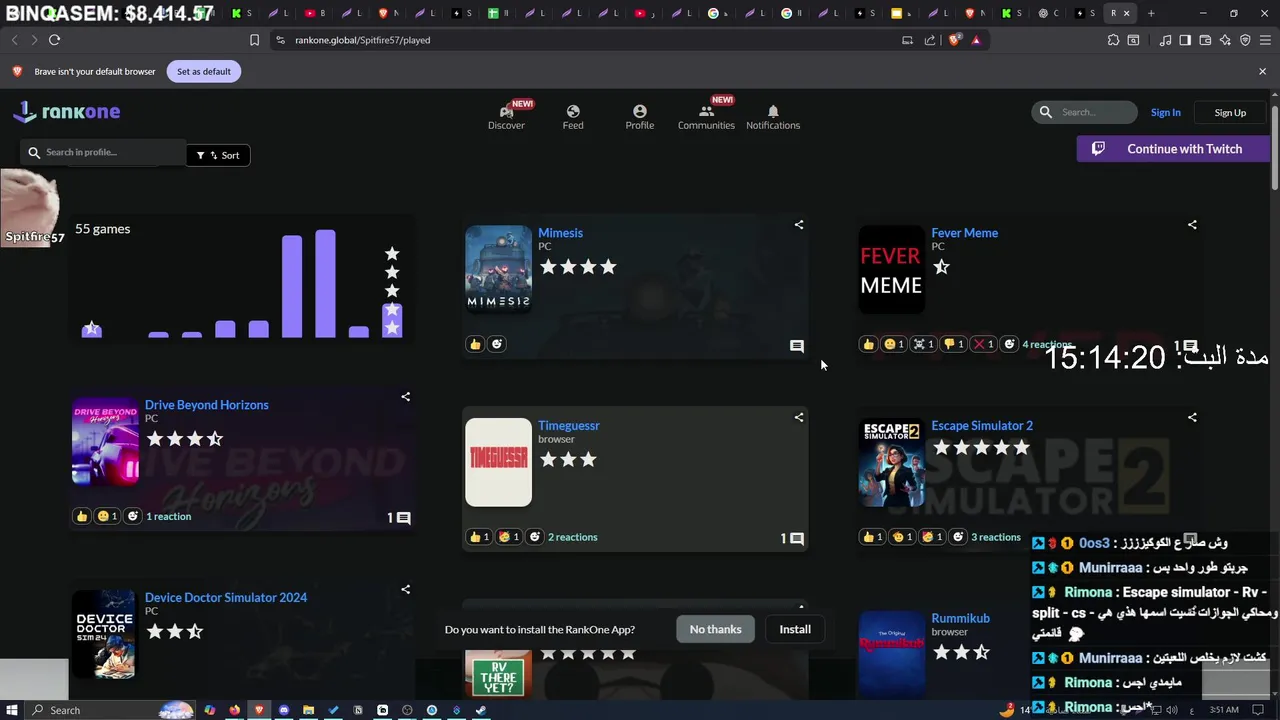
Task: Open the Fever Meme title link
Action: coord(964,233)
